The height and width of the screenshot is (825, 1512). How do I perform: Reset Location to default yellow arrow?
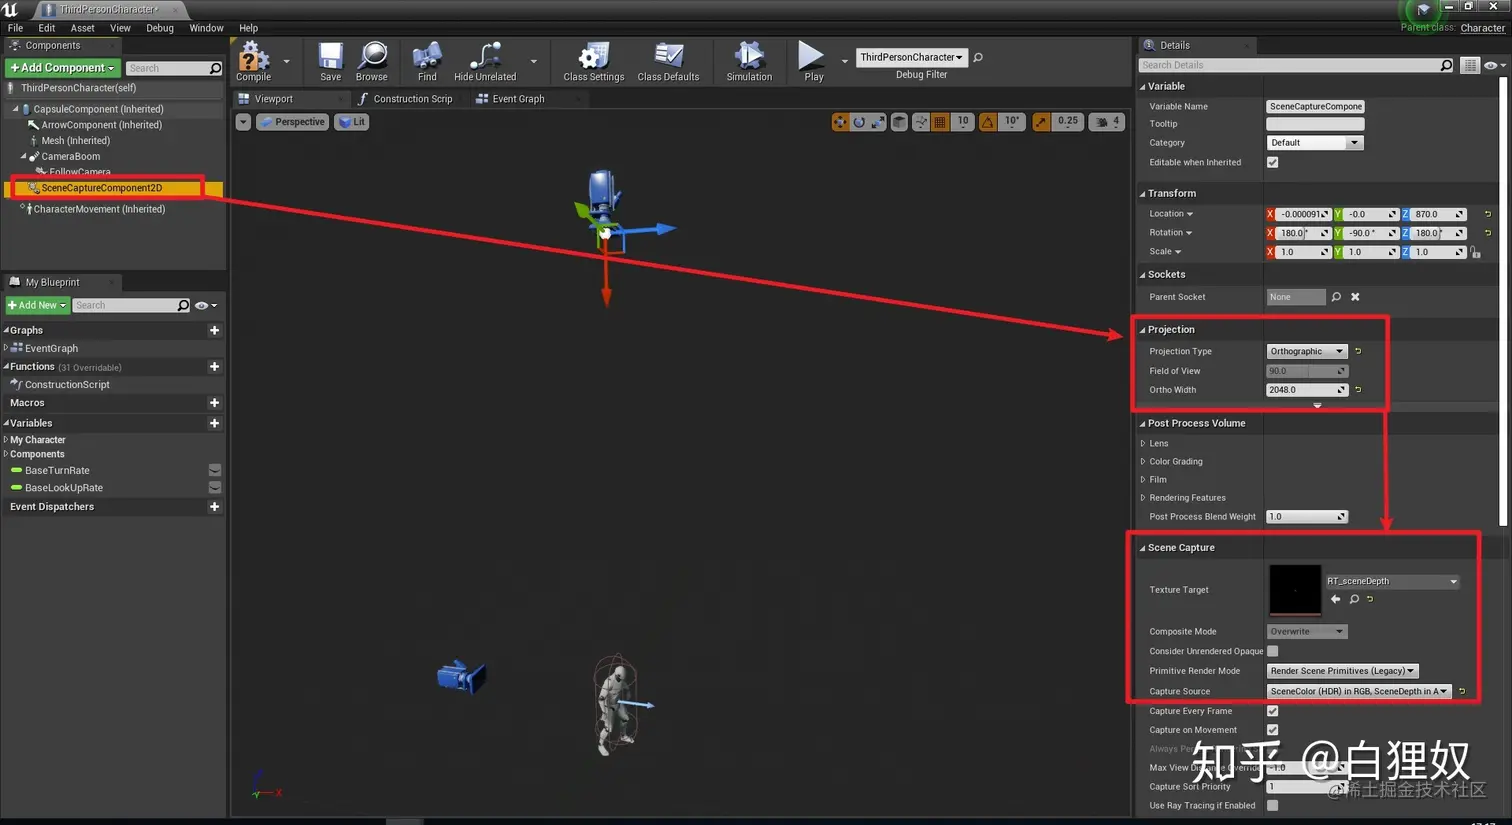pos(1487,214)
